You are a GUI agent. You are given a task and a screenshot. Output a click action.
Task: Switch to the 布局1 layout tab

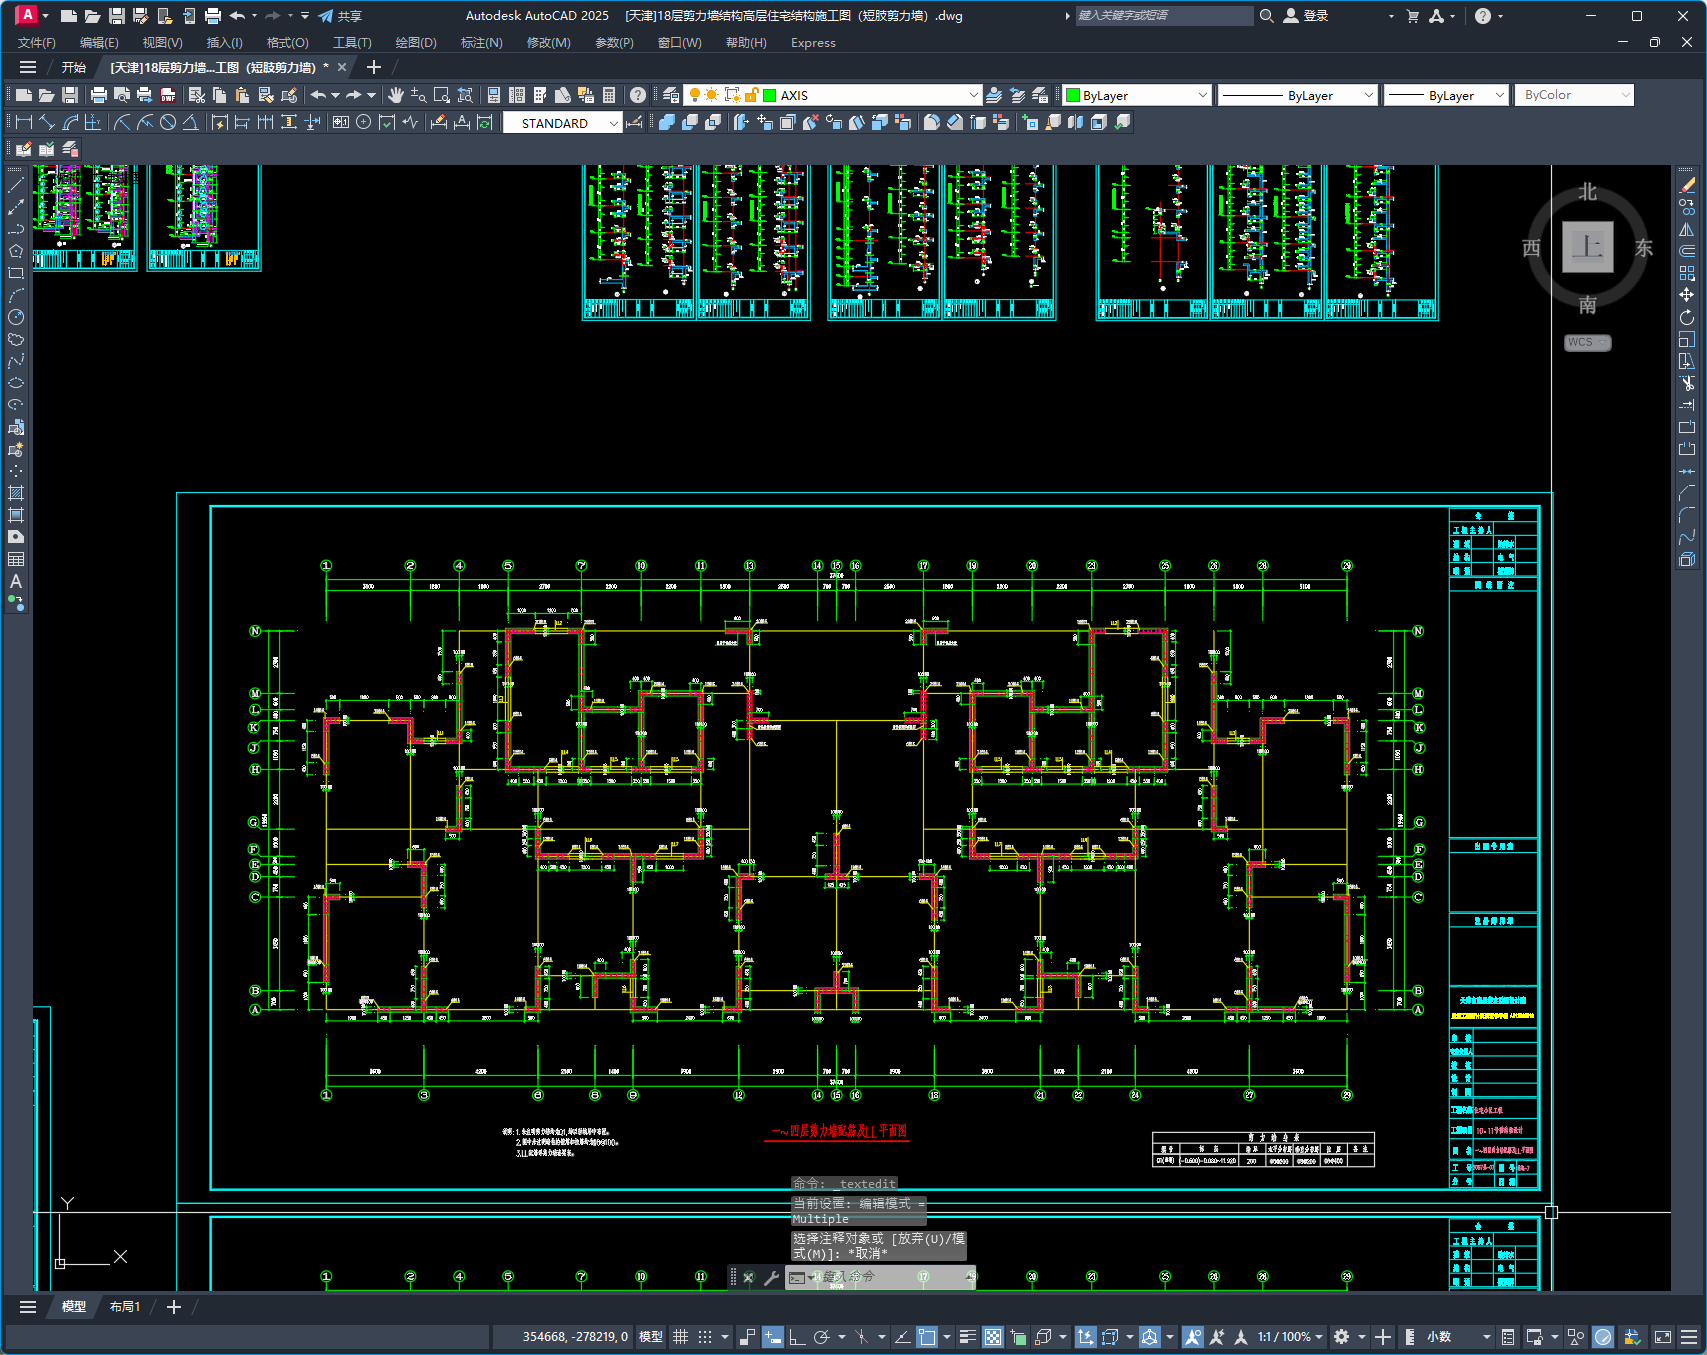coord(125,1307)
